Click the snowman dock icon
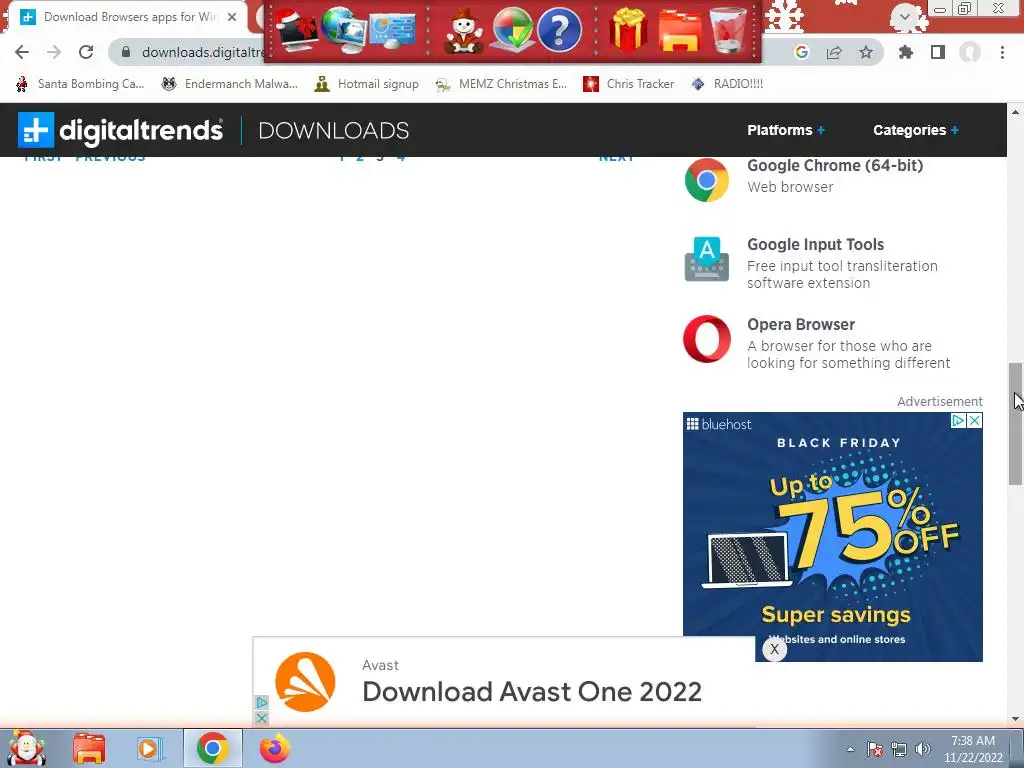Viewport: 1024px width, 768px height. (x=464, y=30)
